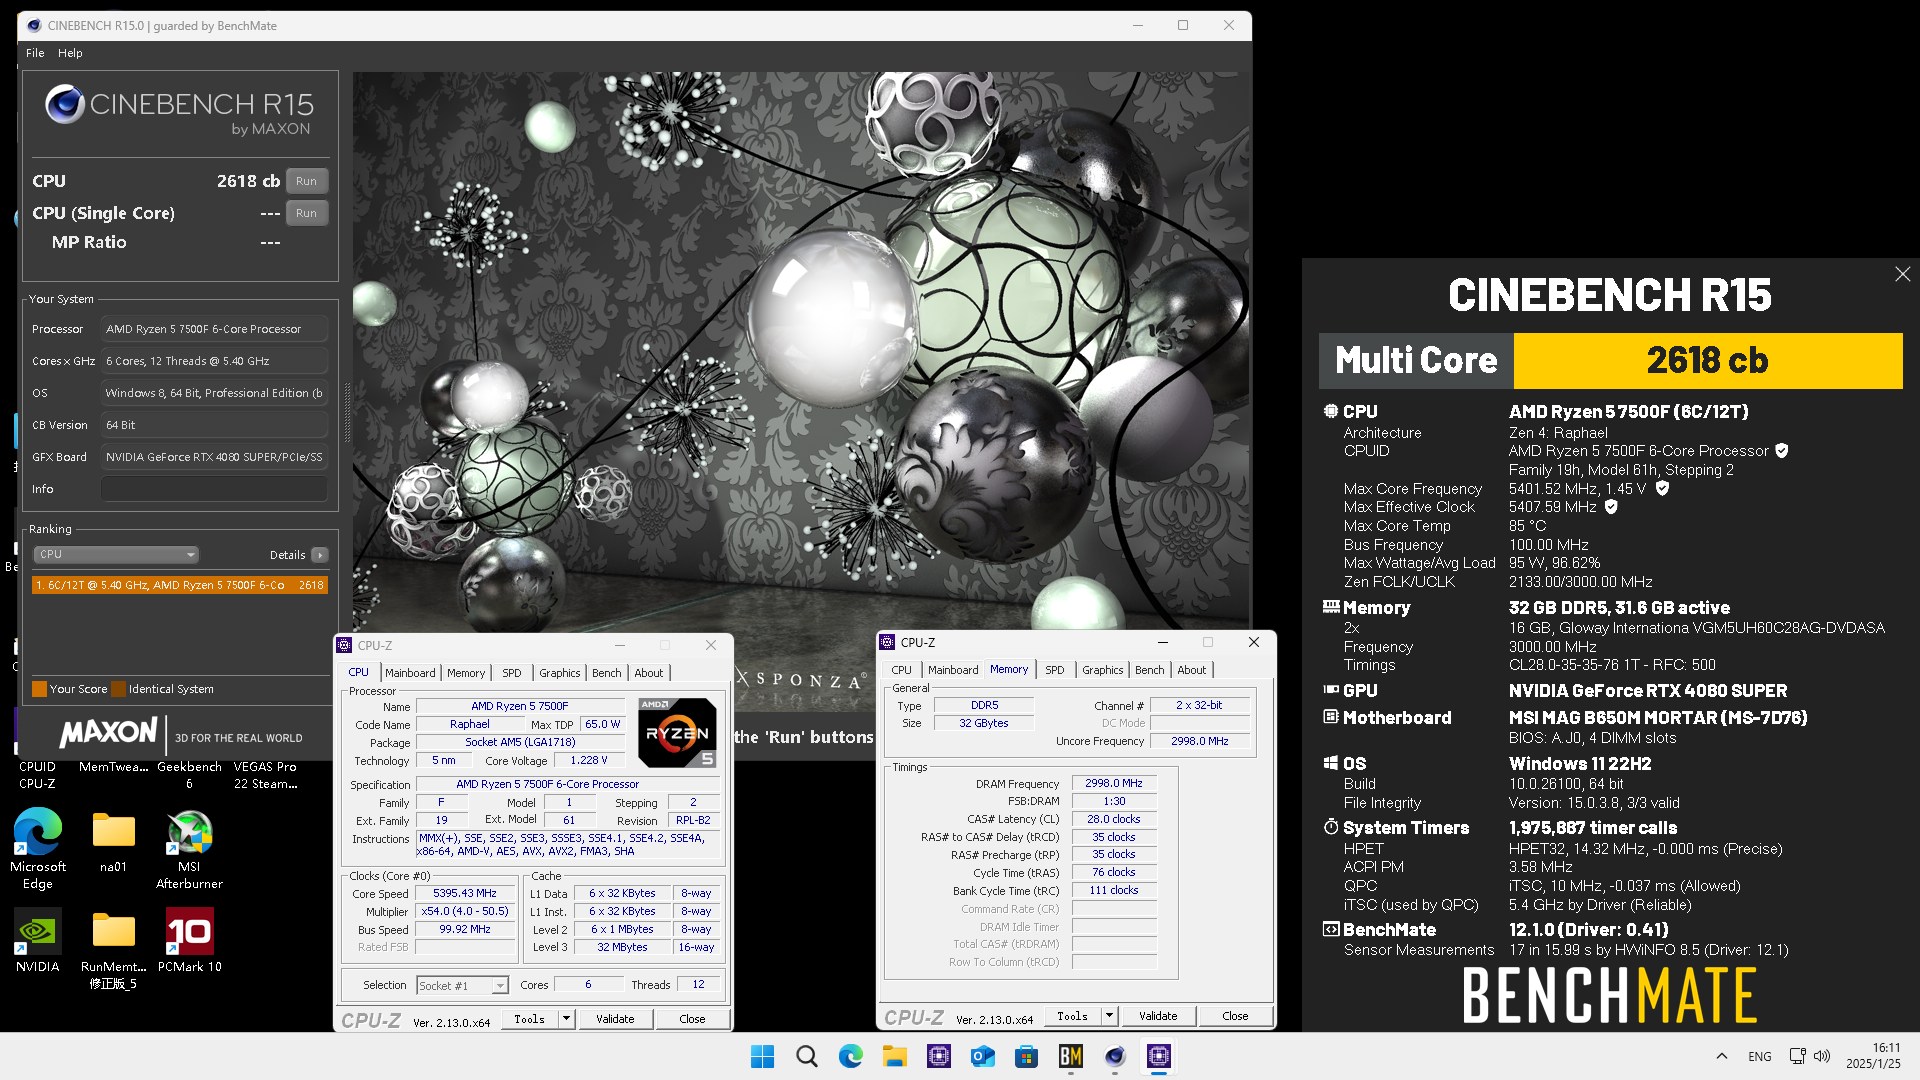Open the Microsoft Edge desktop shortcut

pos(38,848)
